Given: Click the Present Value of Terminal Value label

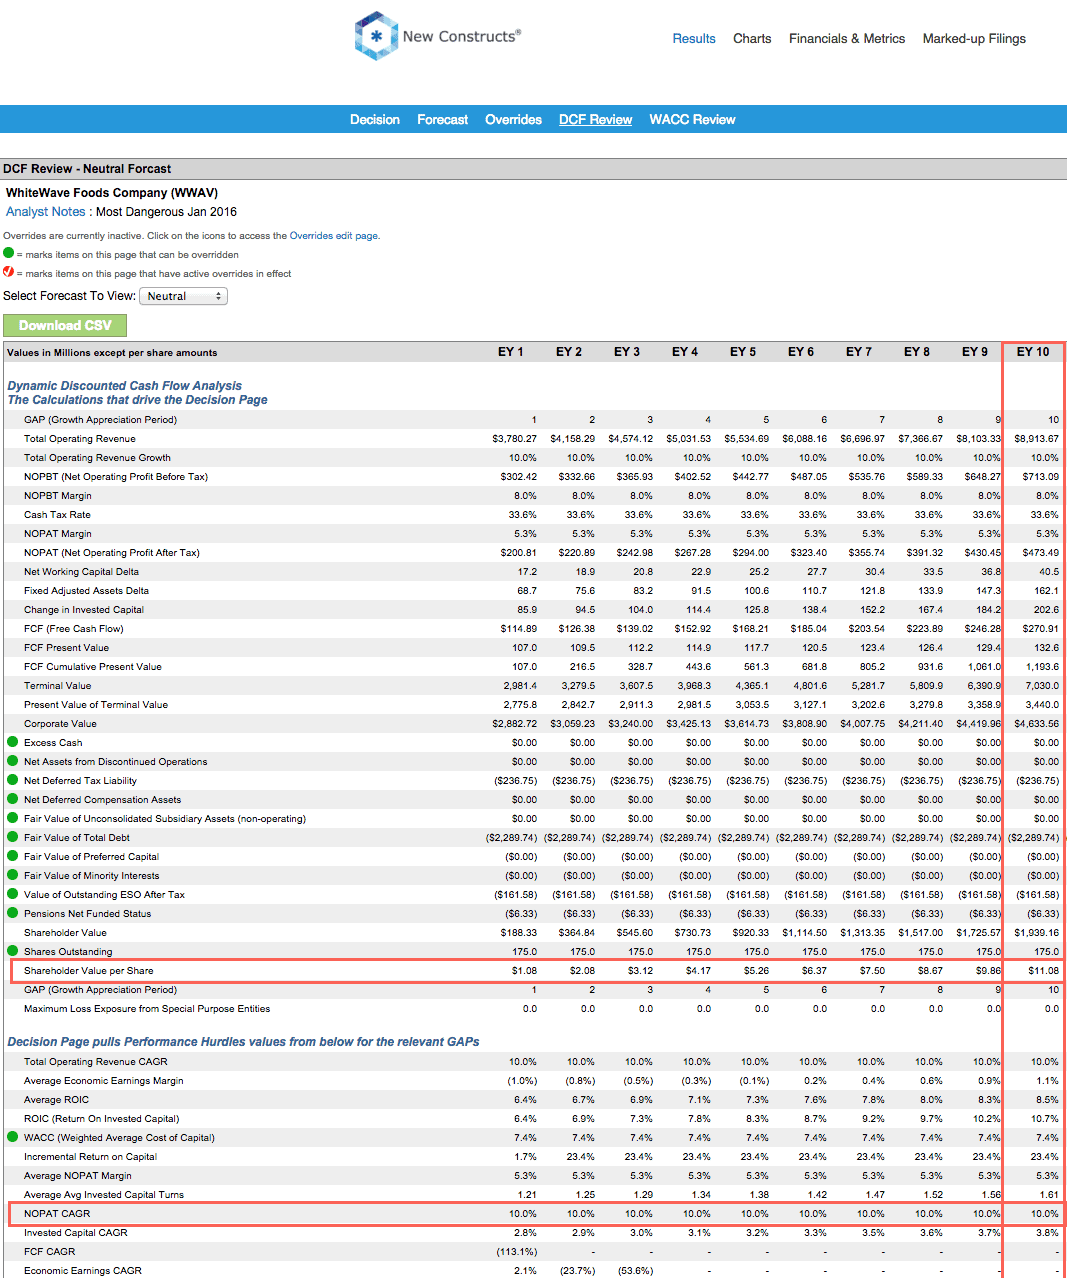Looking at the screenshot, I should click(96, 704).
